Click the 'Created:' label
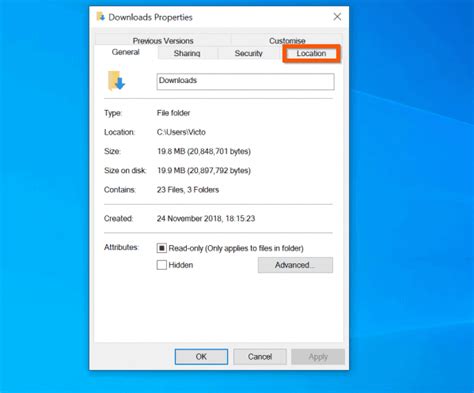Viewport: 474px width, 393px height. tap(118, 219)
